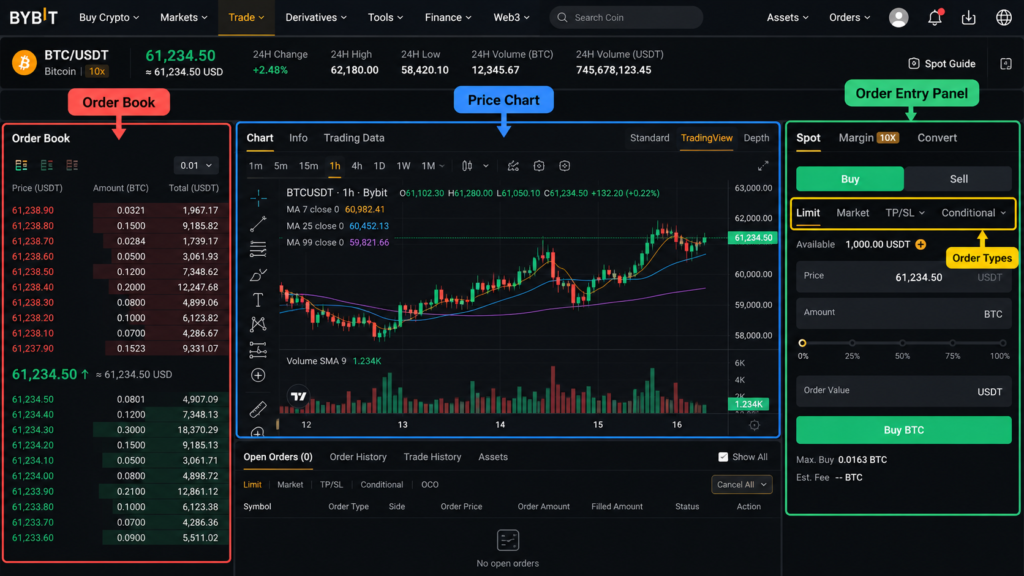
Task: Filter open orders by OCO
Action: point(430,485)
